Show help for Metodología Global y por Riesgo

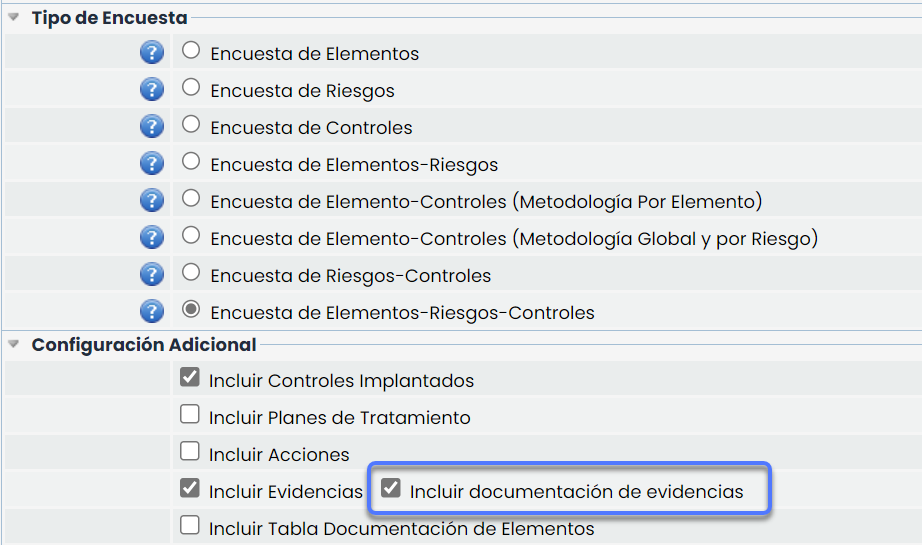click(x=152, y=238)
